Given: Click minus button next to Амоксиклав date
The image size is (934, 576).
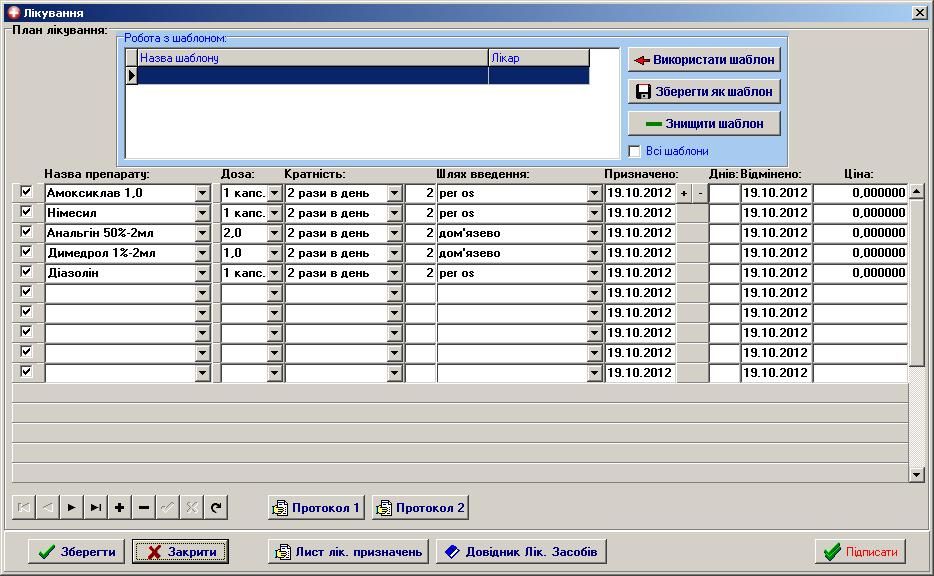Looking at the screenshot, I should point(700,193).
